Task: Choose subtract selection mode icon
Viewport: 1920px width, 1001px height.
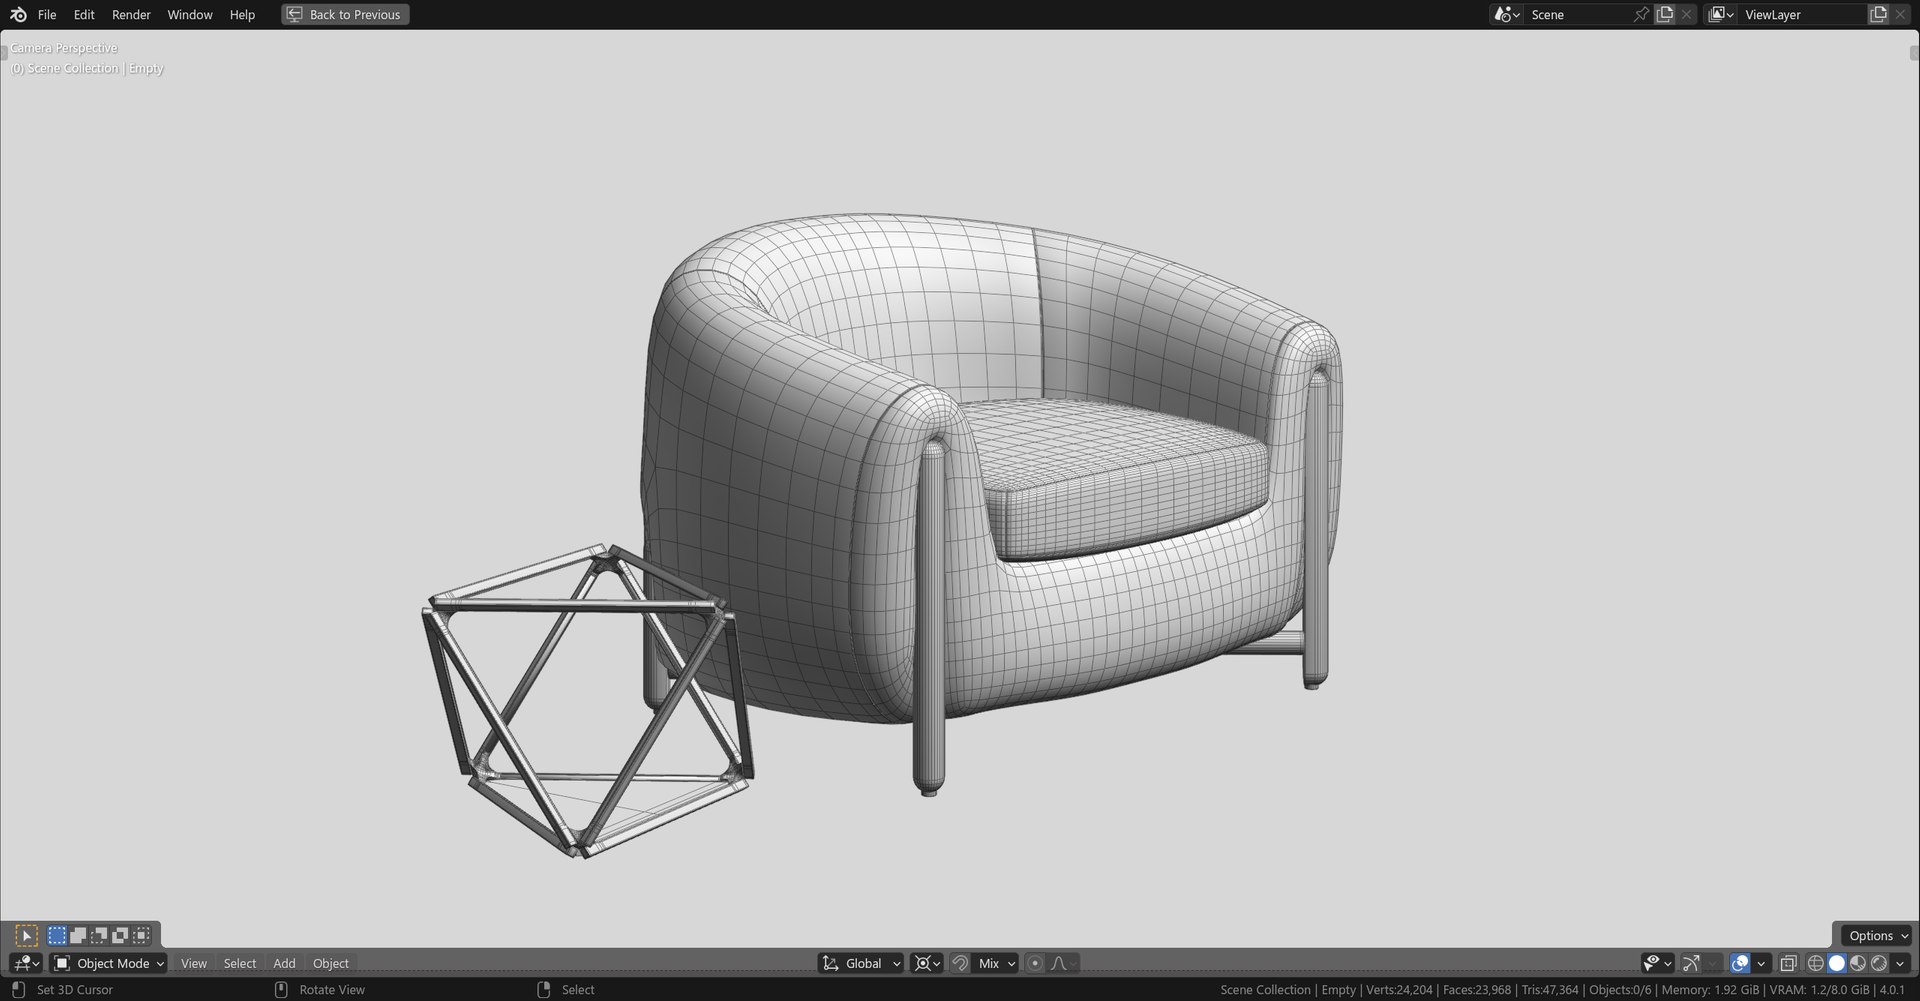Action: [99, 935]
